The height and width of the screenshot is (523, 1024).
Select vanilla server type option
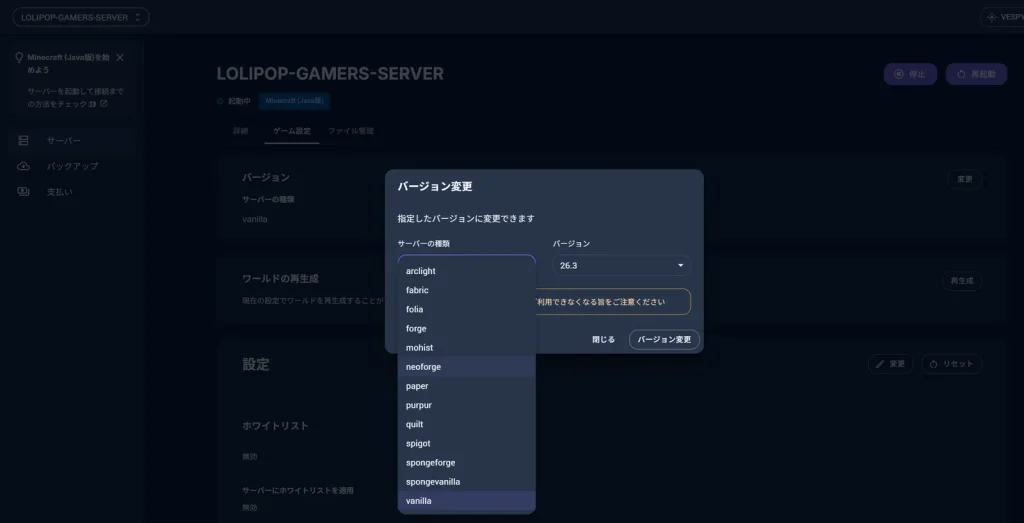coord(466,501)
